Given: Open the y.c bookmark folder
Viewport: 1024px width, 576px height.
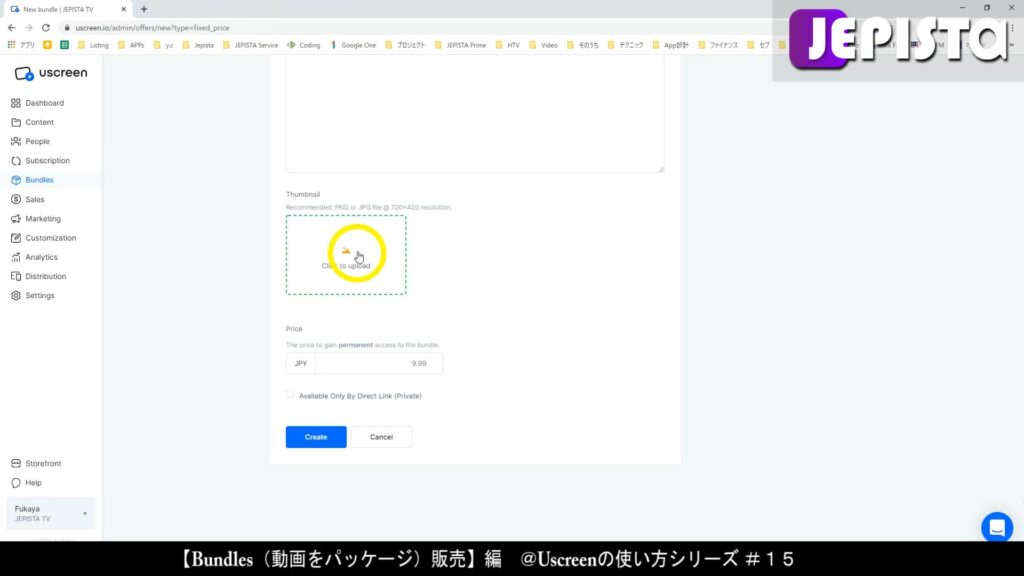Looking at the screenshot, I should click(163, 45).
